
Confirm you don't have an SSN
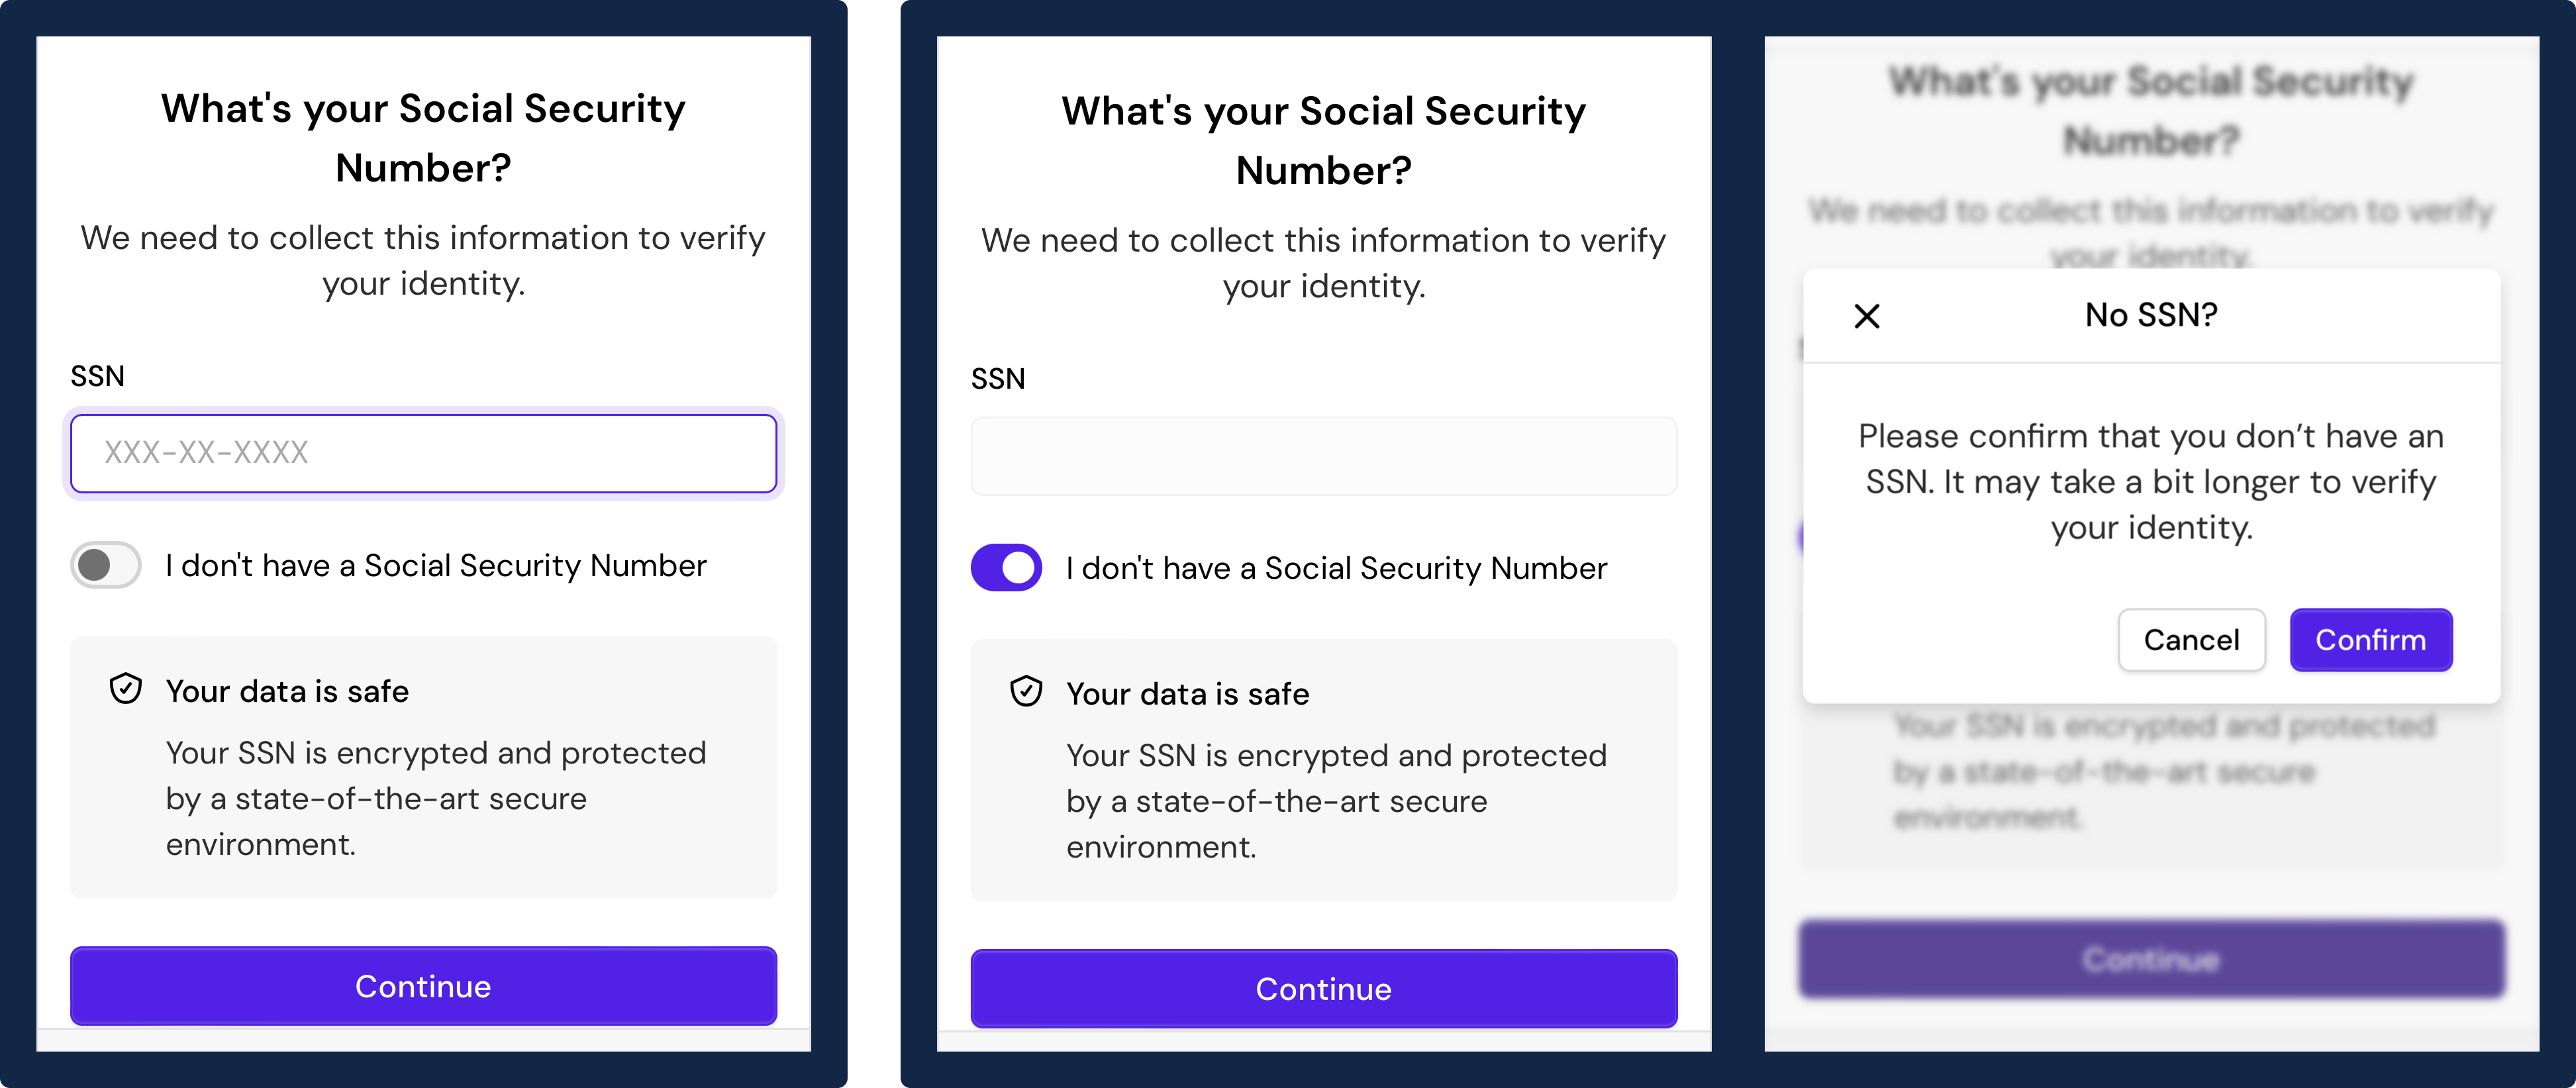2371,640
